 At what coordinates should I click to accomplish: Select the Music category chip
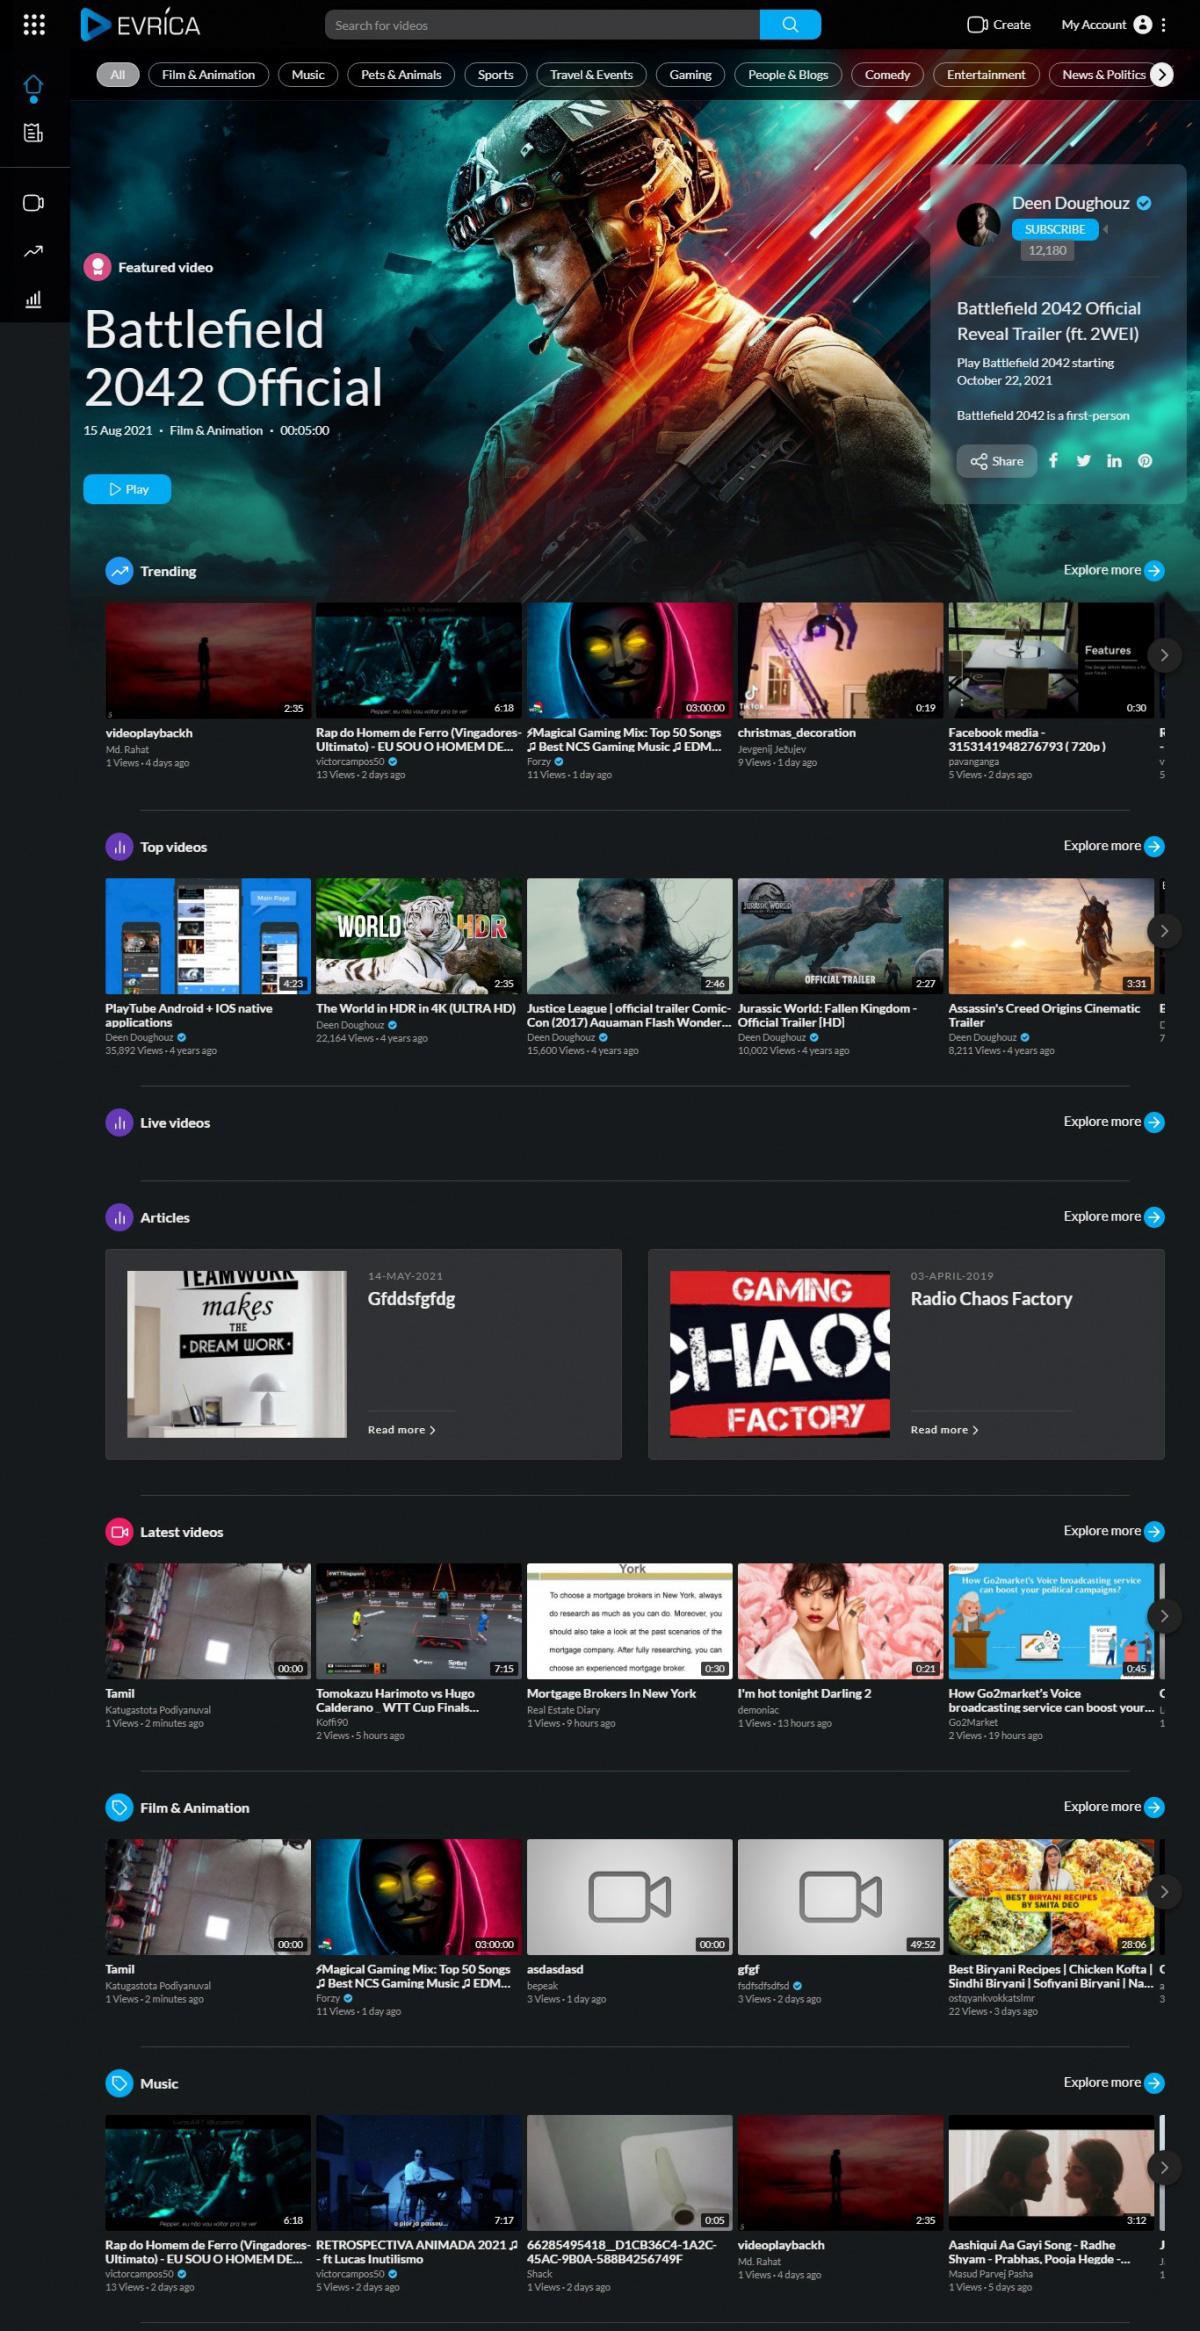(x=308, y=75)
